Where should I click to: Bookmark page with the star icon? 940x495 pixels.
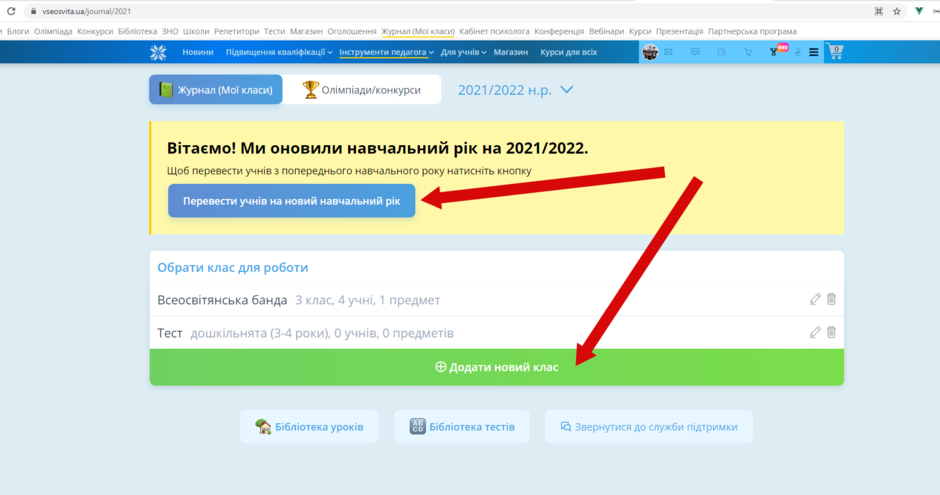click(x=897, y=11)
